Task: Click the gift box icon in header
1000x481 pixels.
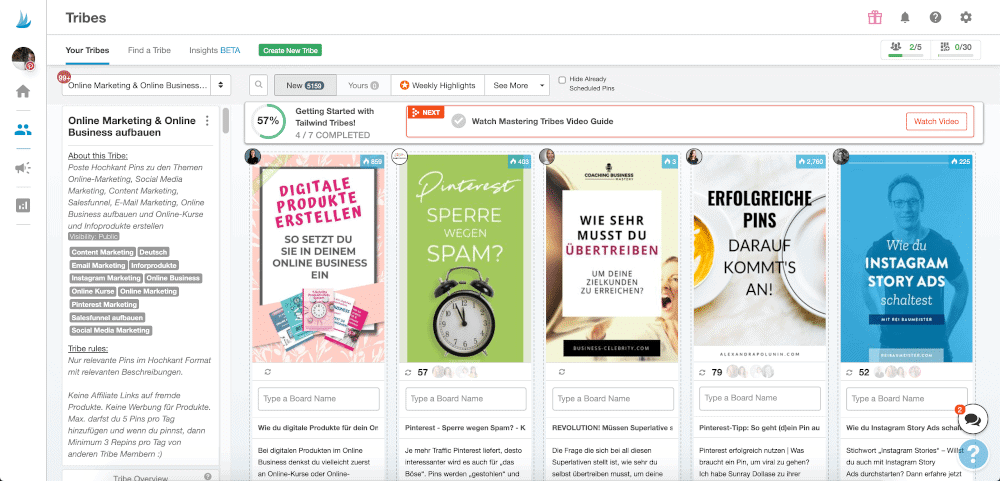Action: click(x=875, y=17)
